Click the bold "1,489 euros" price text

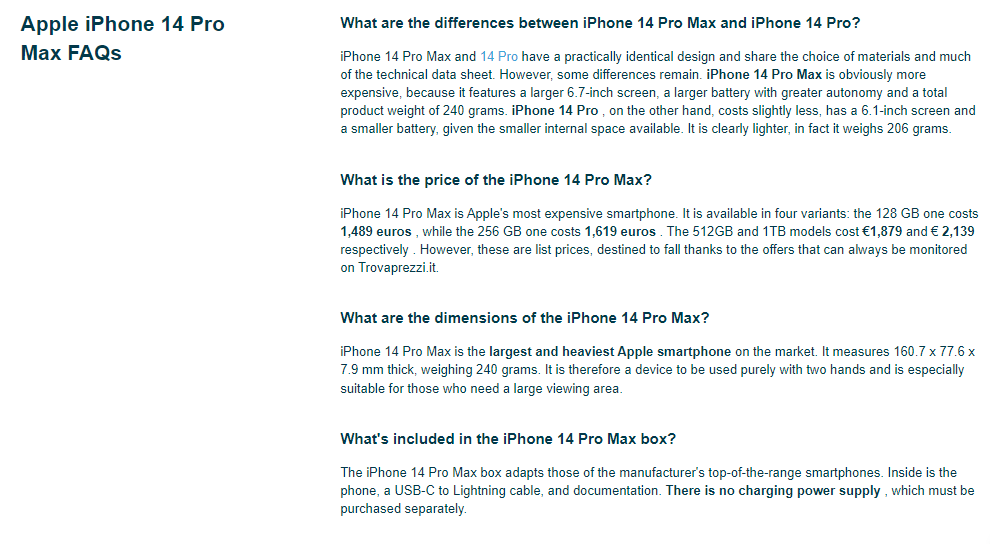pyautogui.click(x=376, y=232)
